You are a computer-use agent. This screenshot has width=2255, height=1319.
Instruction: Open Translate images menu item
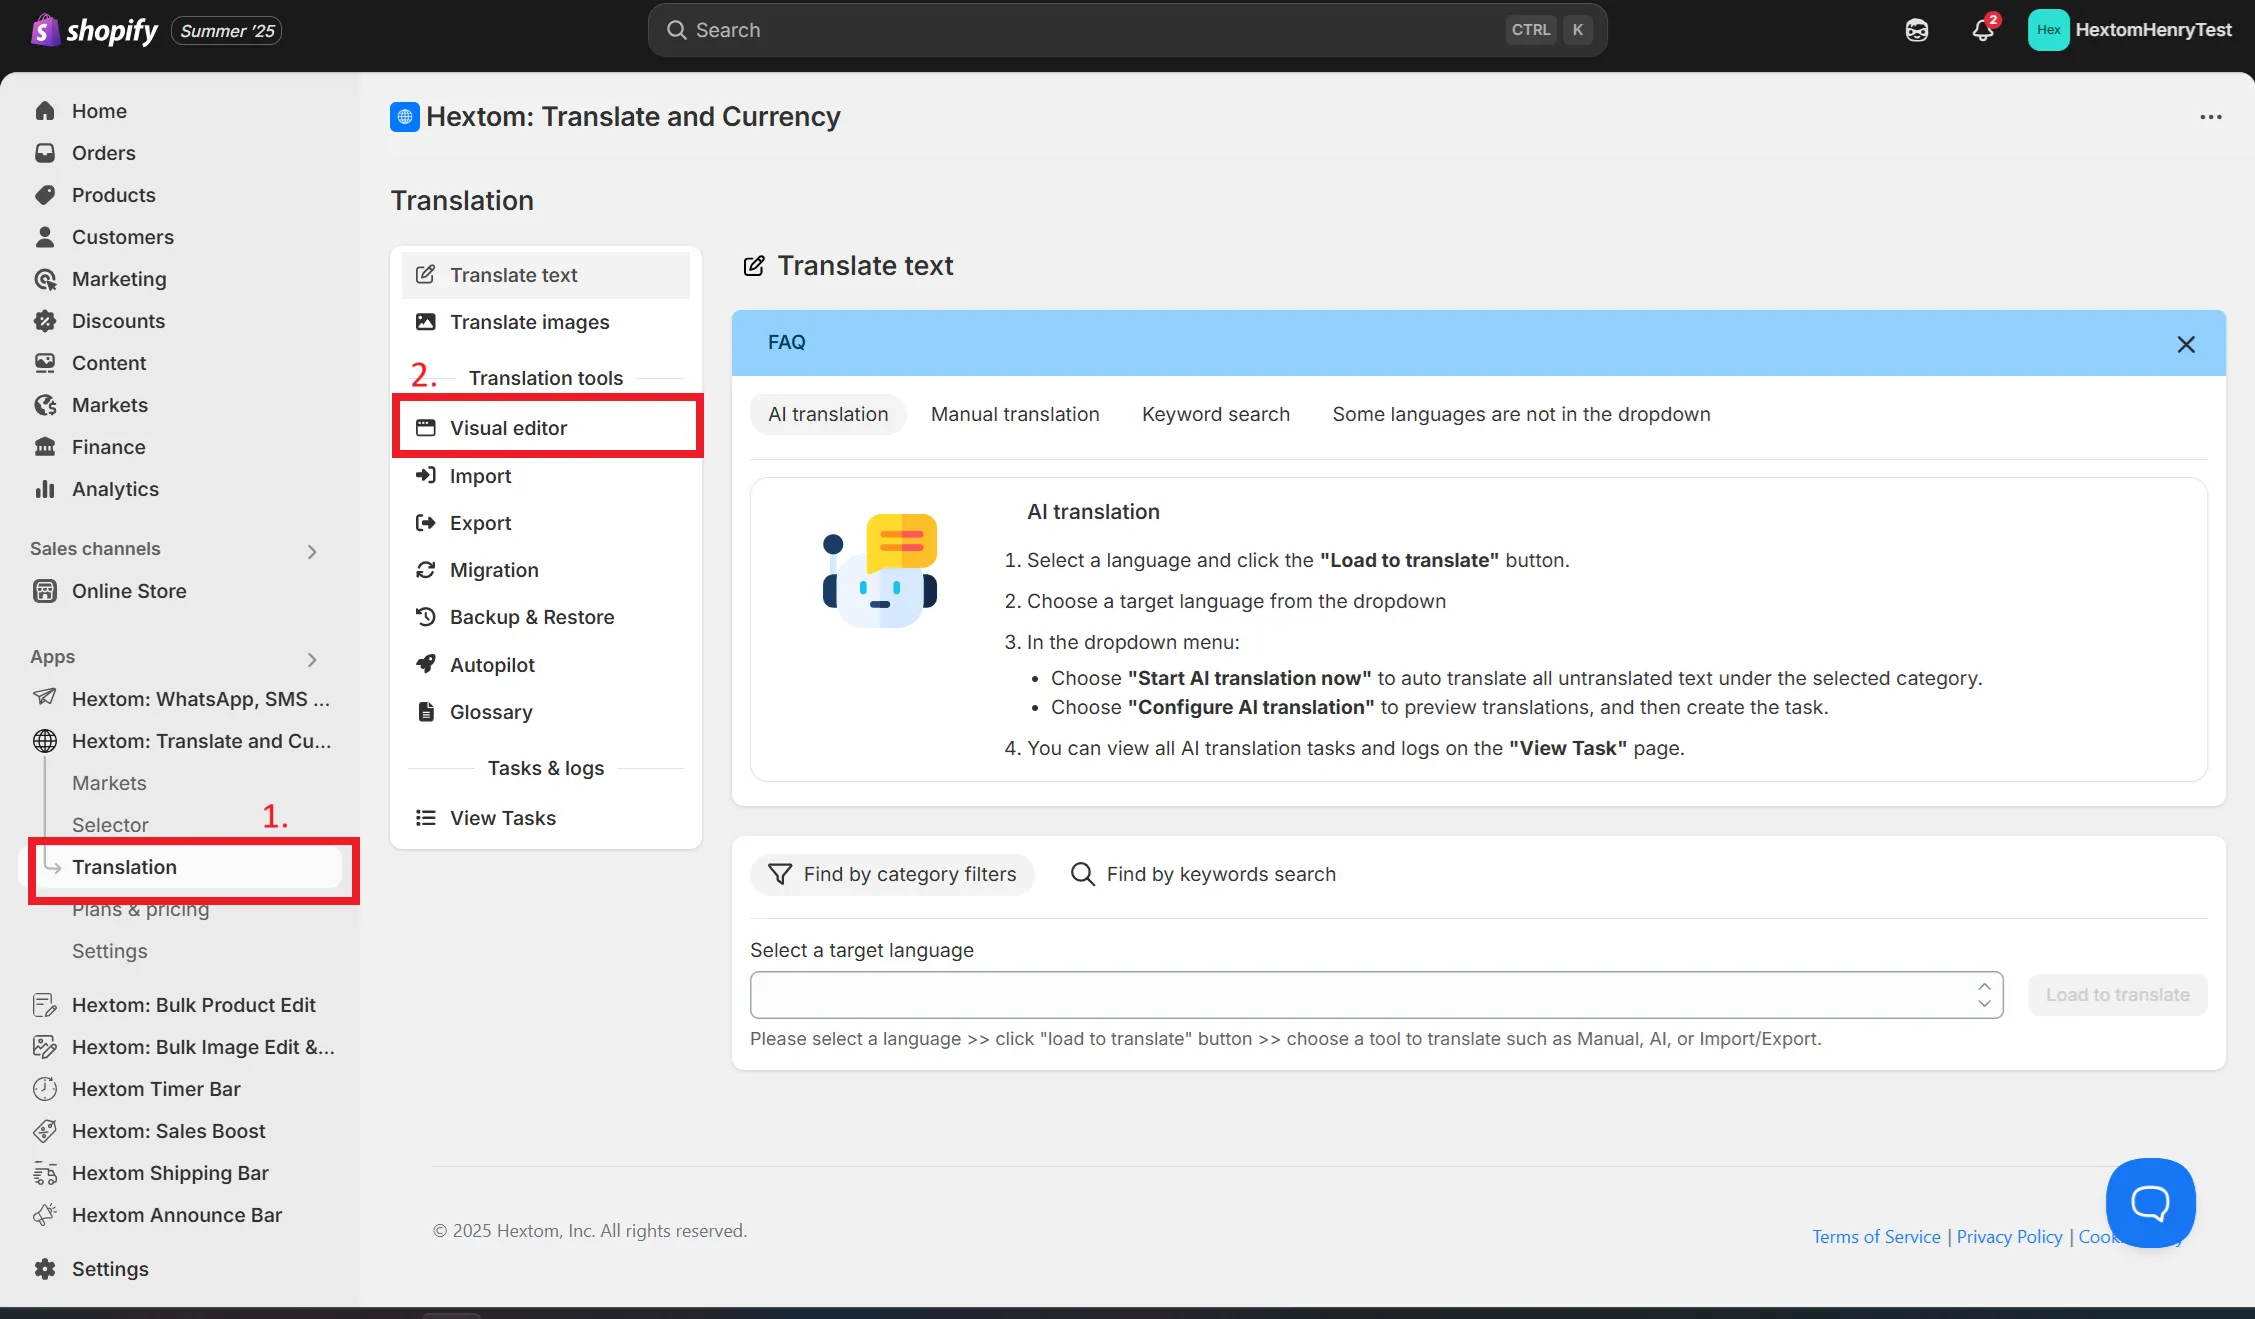click(x=546, y=322)
